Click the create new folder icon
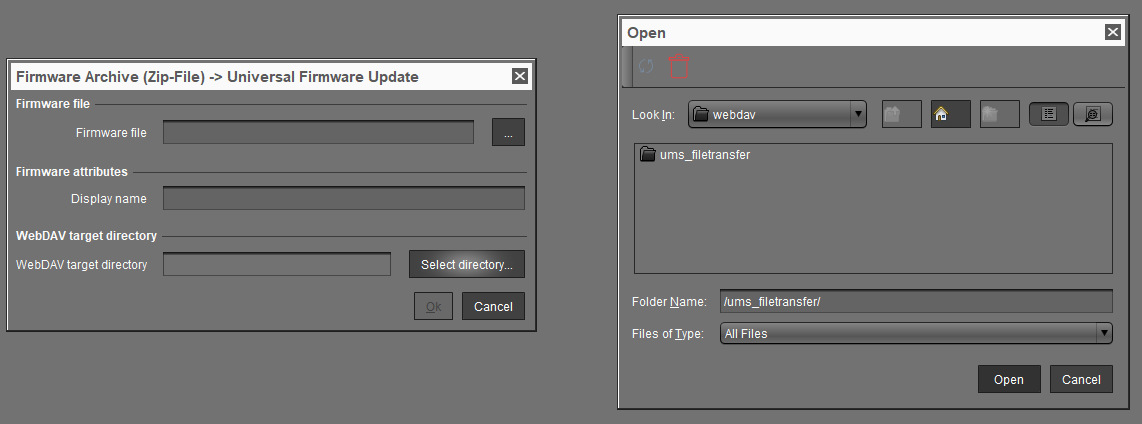Image resolution: width=1142 pixels, height=424 pixels. [999, 114]
